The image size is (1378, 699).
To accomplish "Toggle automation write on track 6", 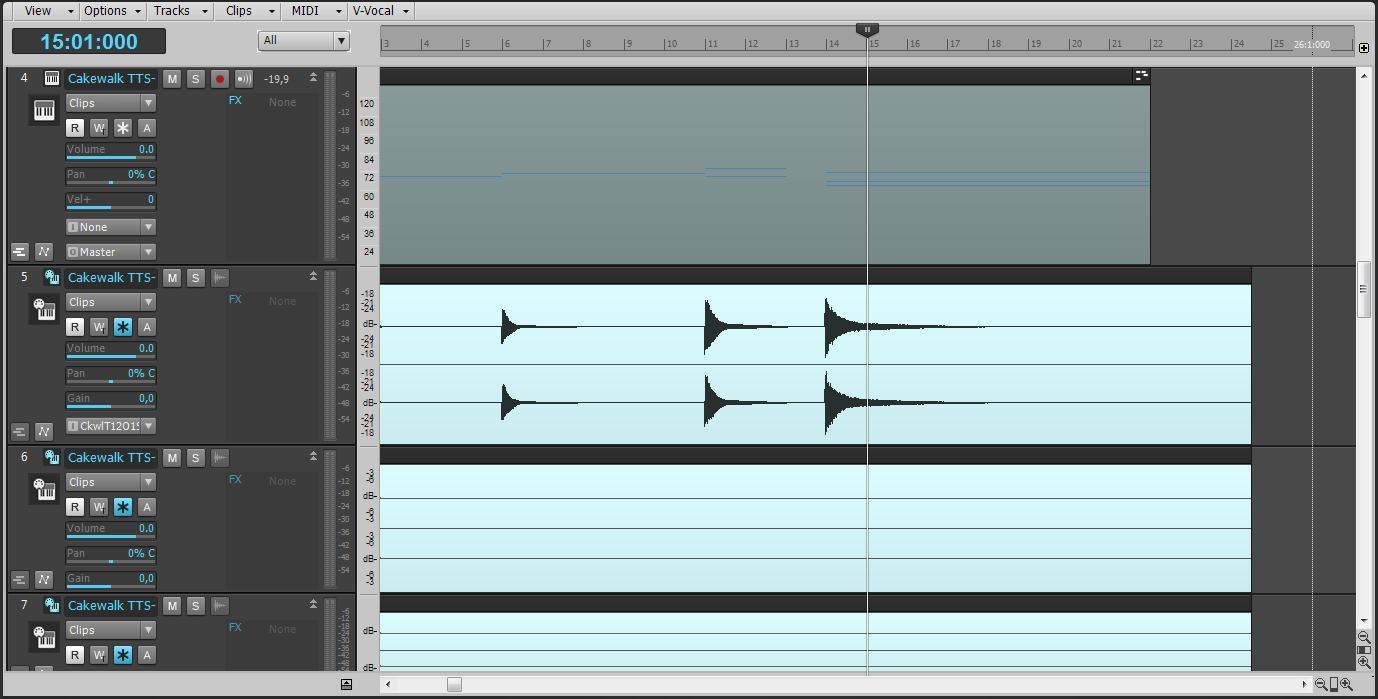I will coord(99,507).
